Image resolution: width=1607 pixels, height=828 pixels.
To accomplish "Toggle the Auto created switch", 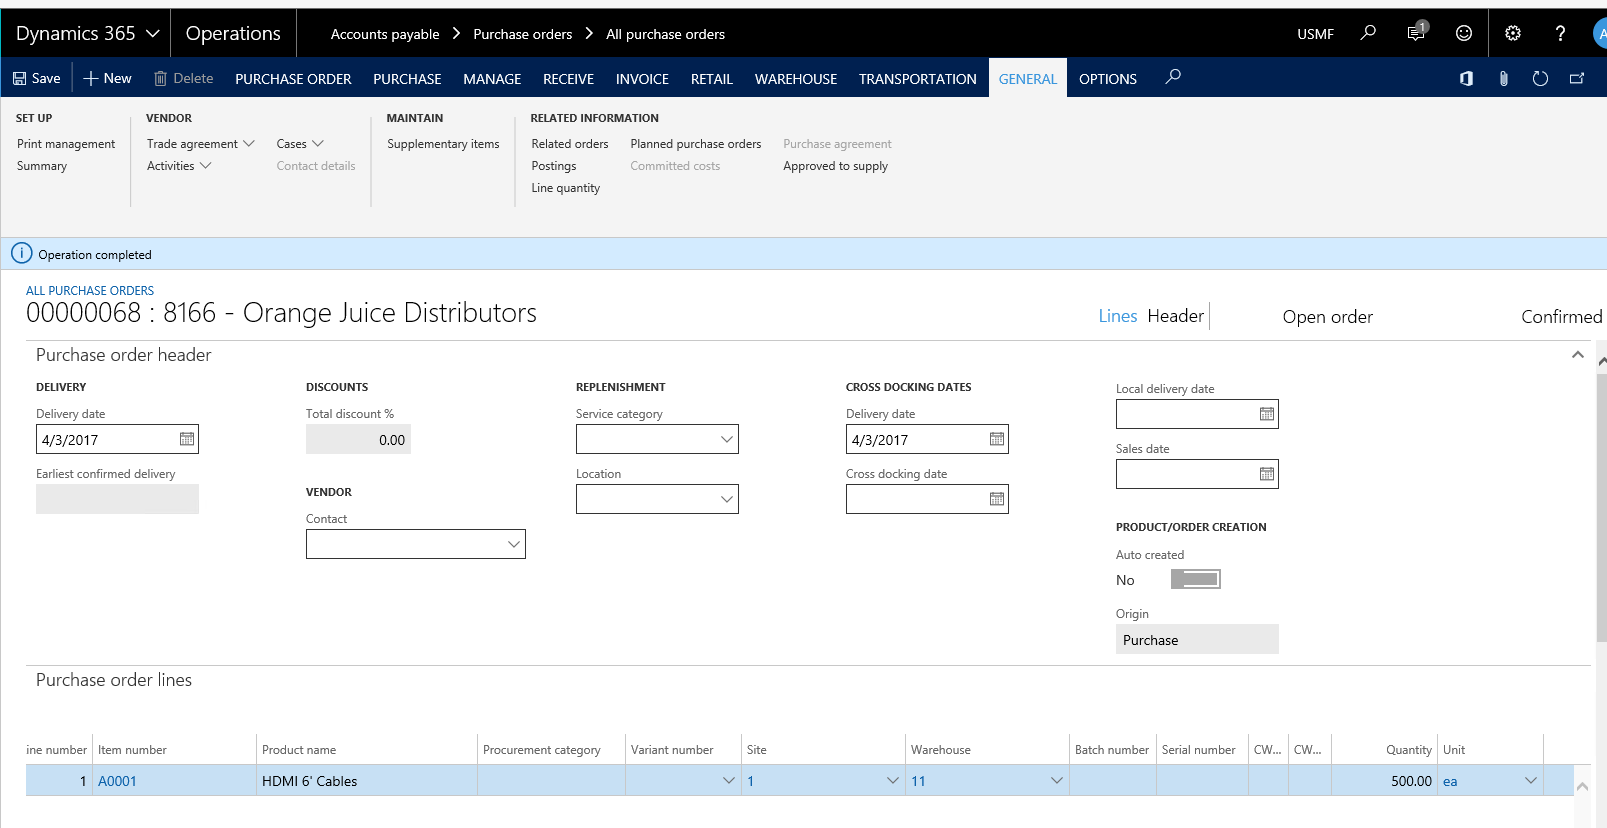I will click(x=1195, y=579).
